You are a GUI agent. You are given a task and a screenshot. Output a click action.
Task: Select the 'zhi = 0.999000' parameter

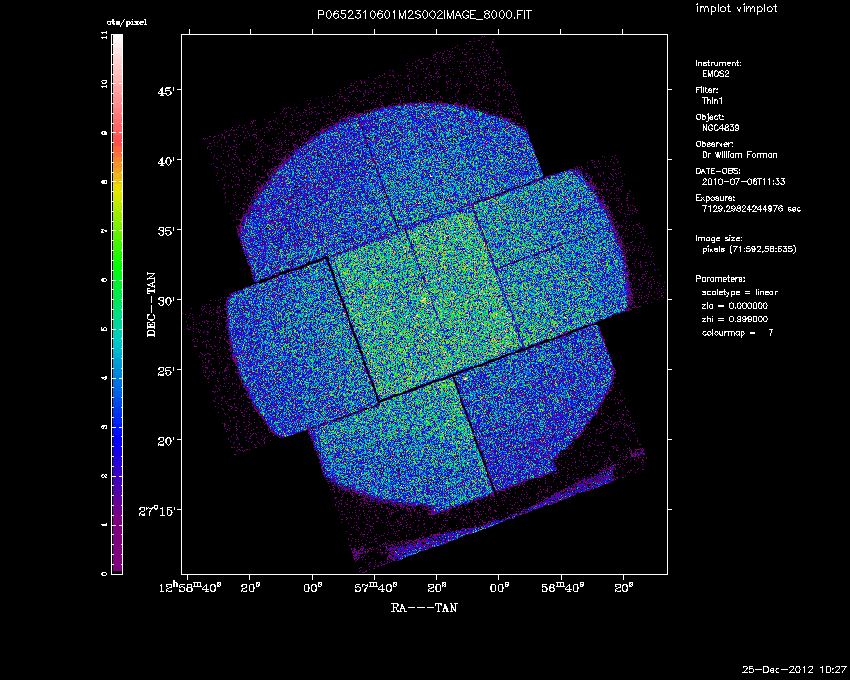click(x=735, y=319)
